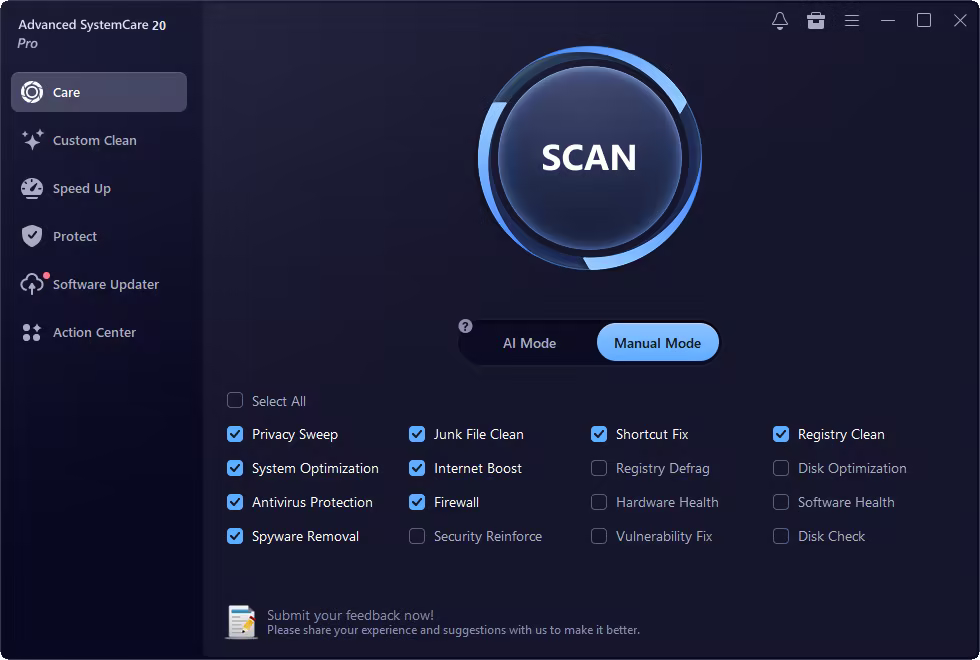Check the Select All checkbox

235,400
